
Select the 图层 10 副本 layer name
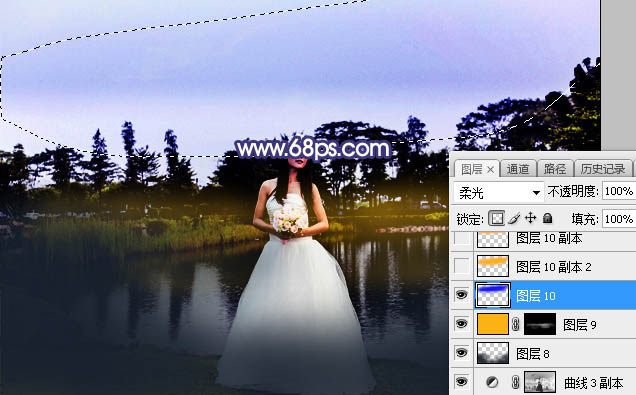[x=549, y=238]
